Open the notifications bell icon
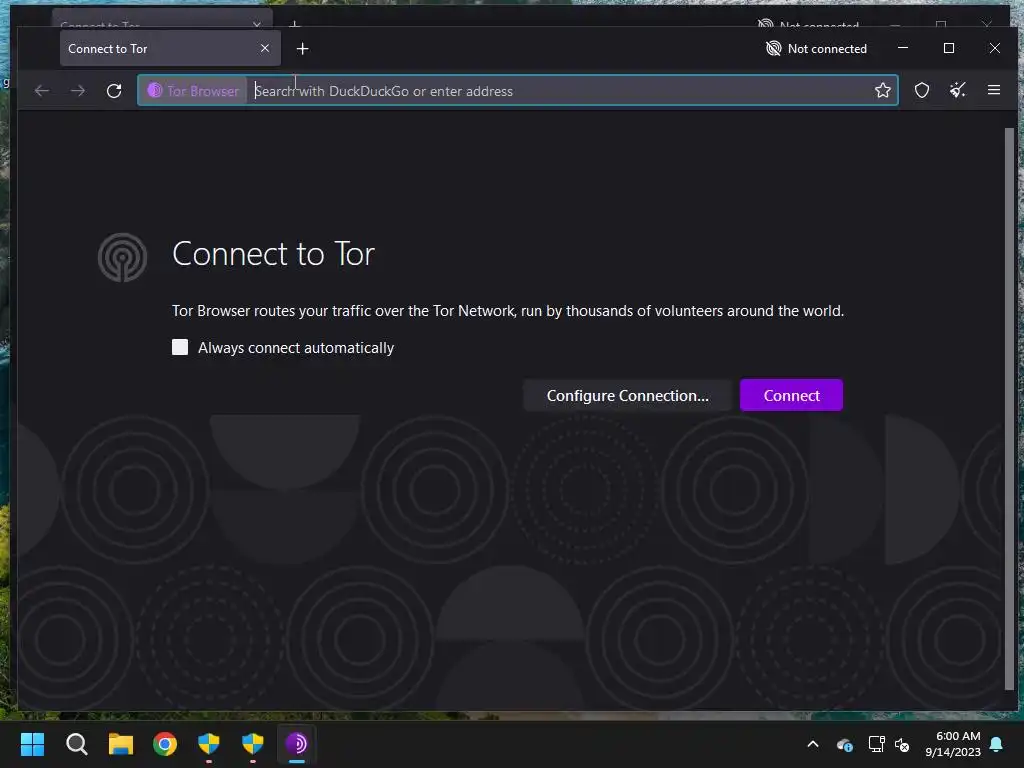 997,744
